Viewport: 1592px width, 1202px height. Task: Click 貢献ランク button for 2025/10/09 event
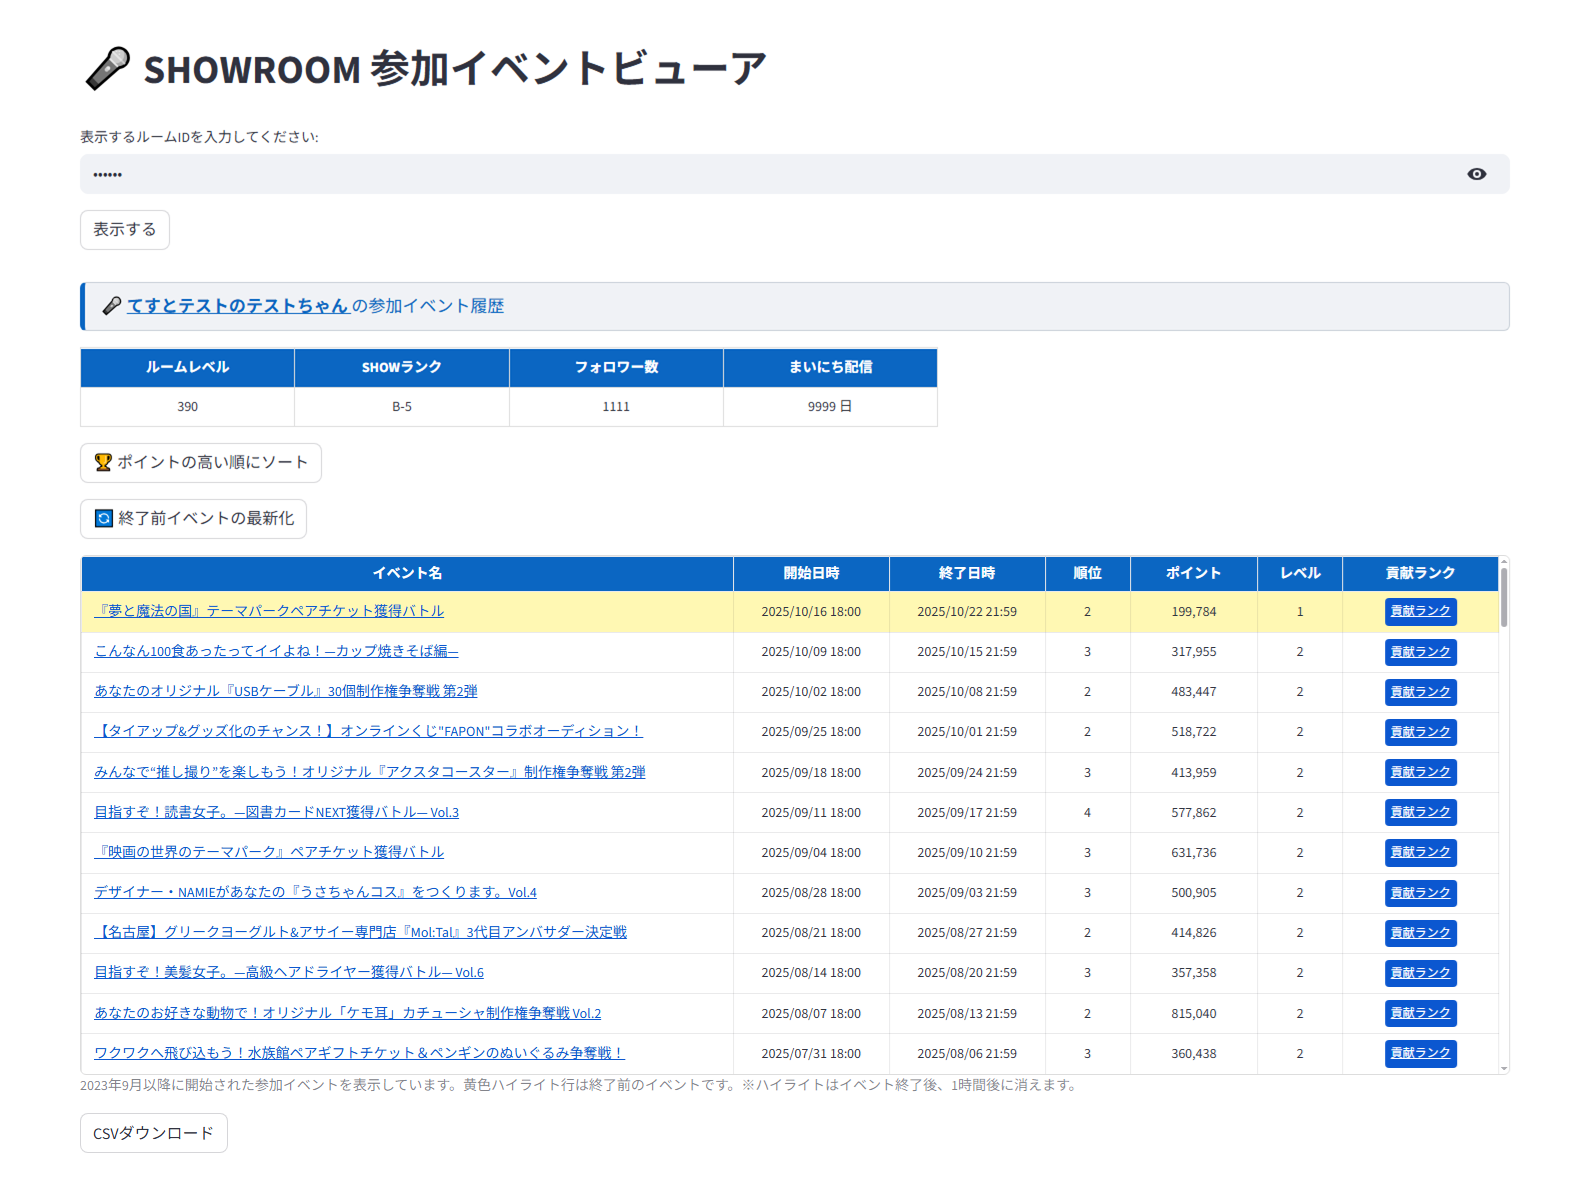[x=1420, y=652]
